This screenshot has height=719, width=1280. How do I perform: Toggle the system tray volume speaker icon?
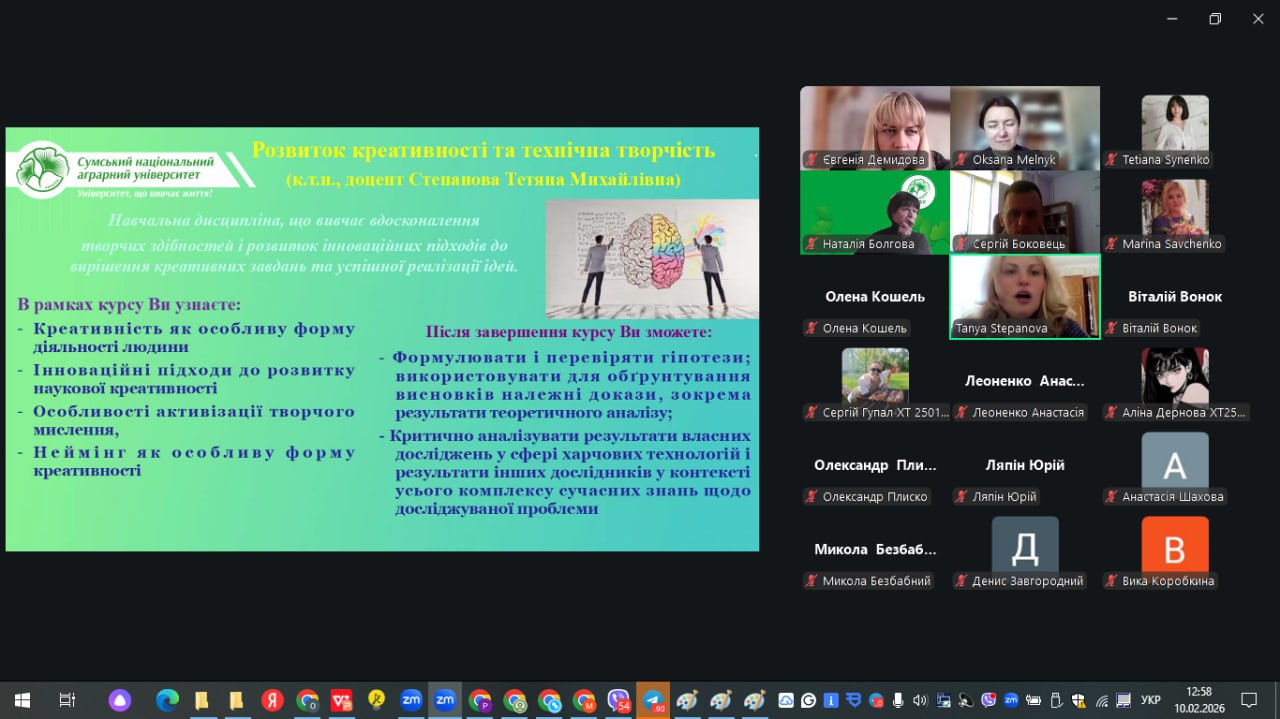pos(920,700)
